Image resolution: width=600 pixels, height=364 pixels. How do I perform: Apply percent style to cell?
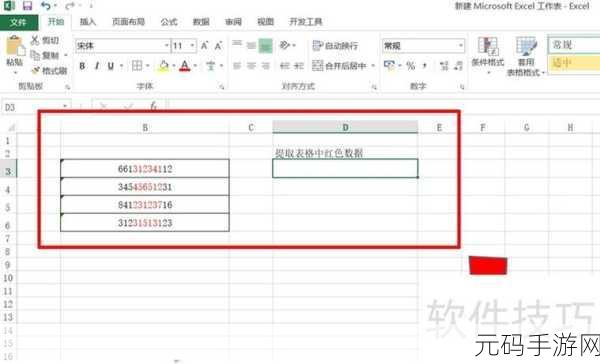pyautogui.click(x=411, y=66)
